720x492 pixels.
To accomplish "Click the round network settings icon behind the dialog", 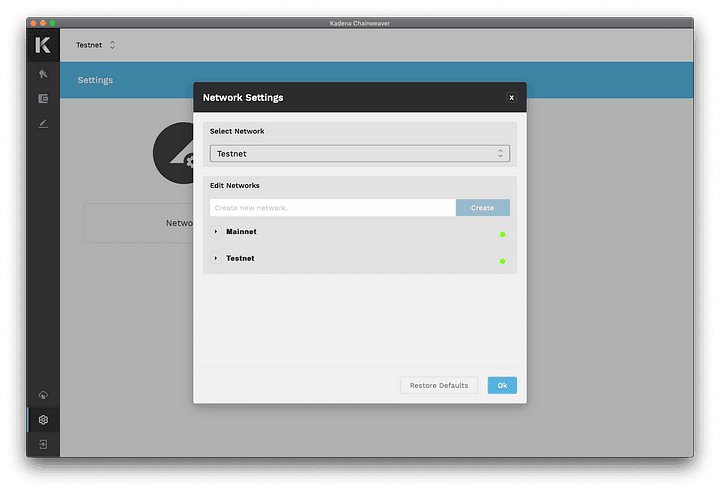I will pyautogui.click(x=173, y=153).
